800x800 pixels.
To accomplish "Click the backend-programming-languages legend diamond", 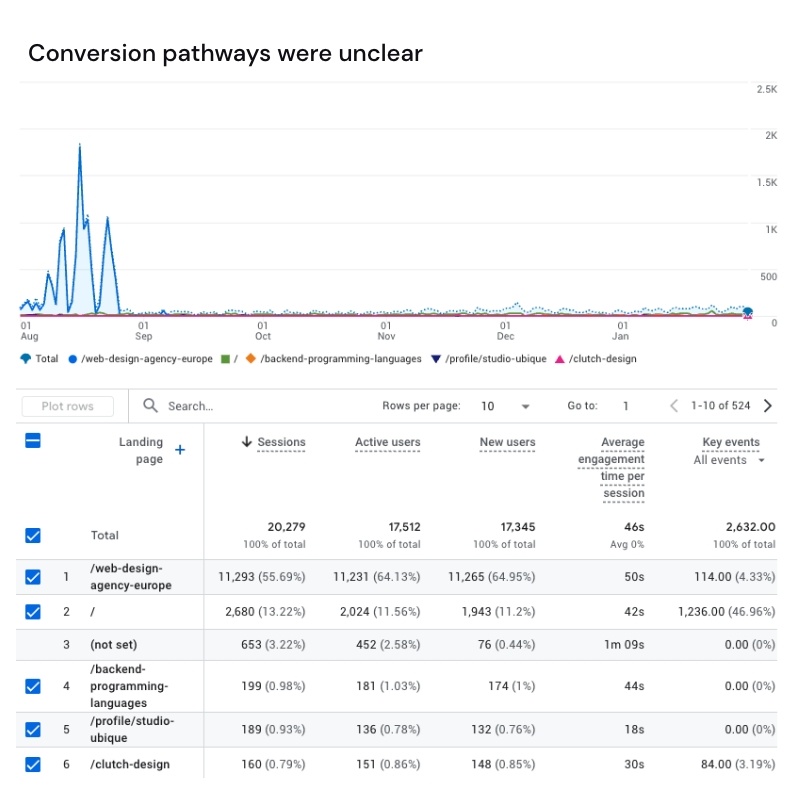I will pos(250,359).
